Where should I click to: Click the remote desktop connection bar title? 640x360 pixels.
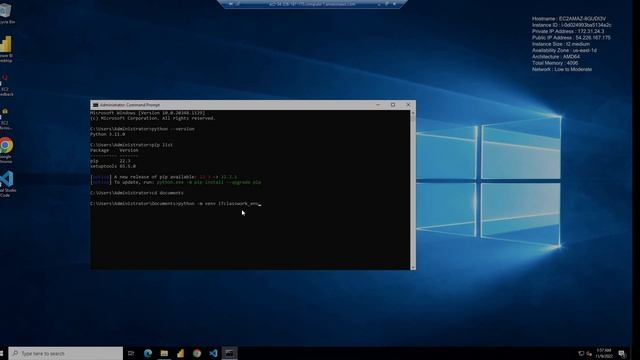(x=312, y=4)
